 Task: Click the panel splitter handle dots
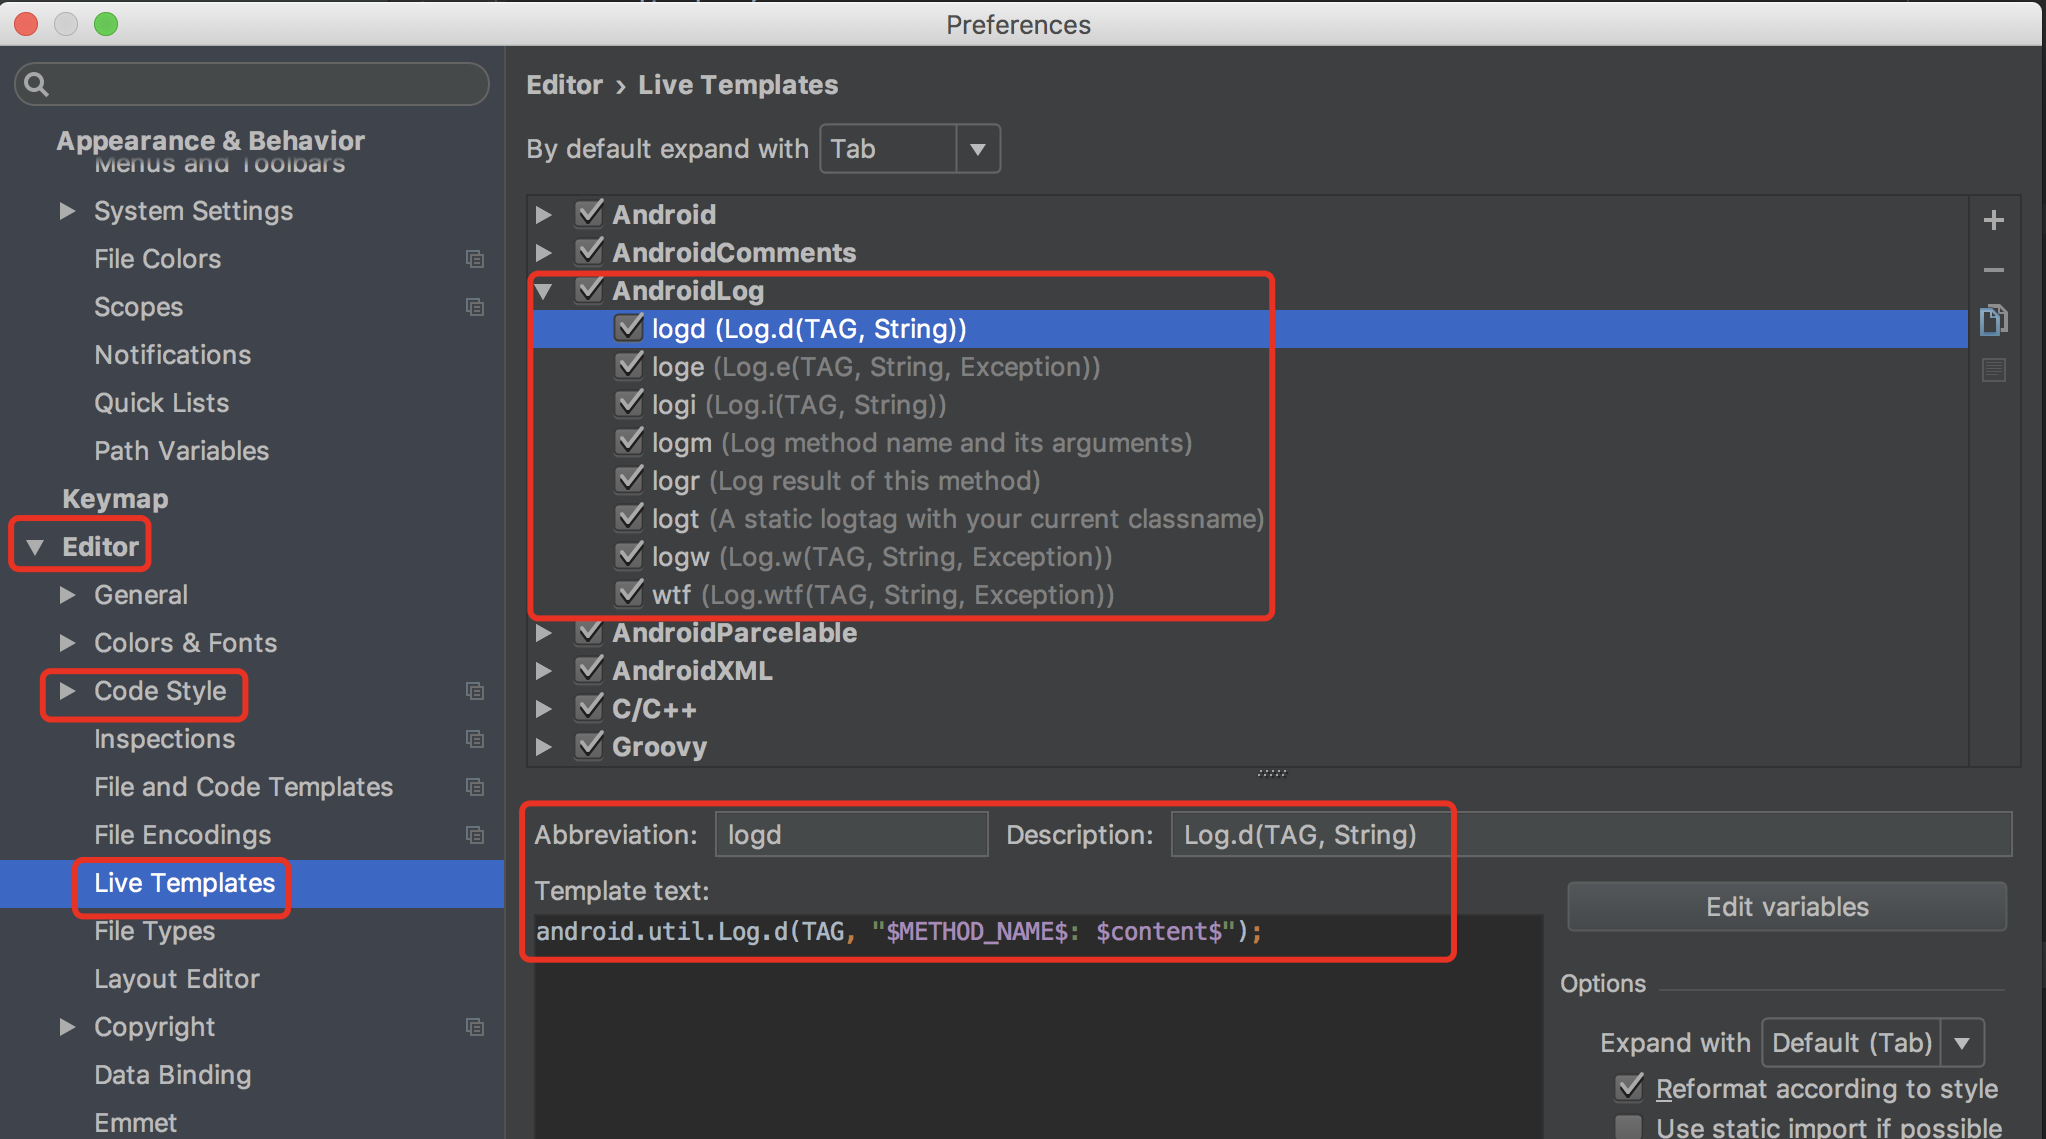[x=1272, y=773]
